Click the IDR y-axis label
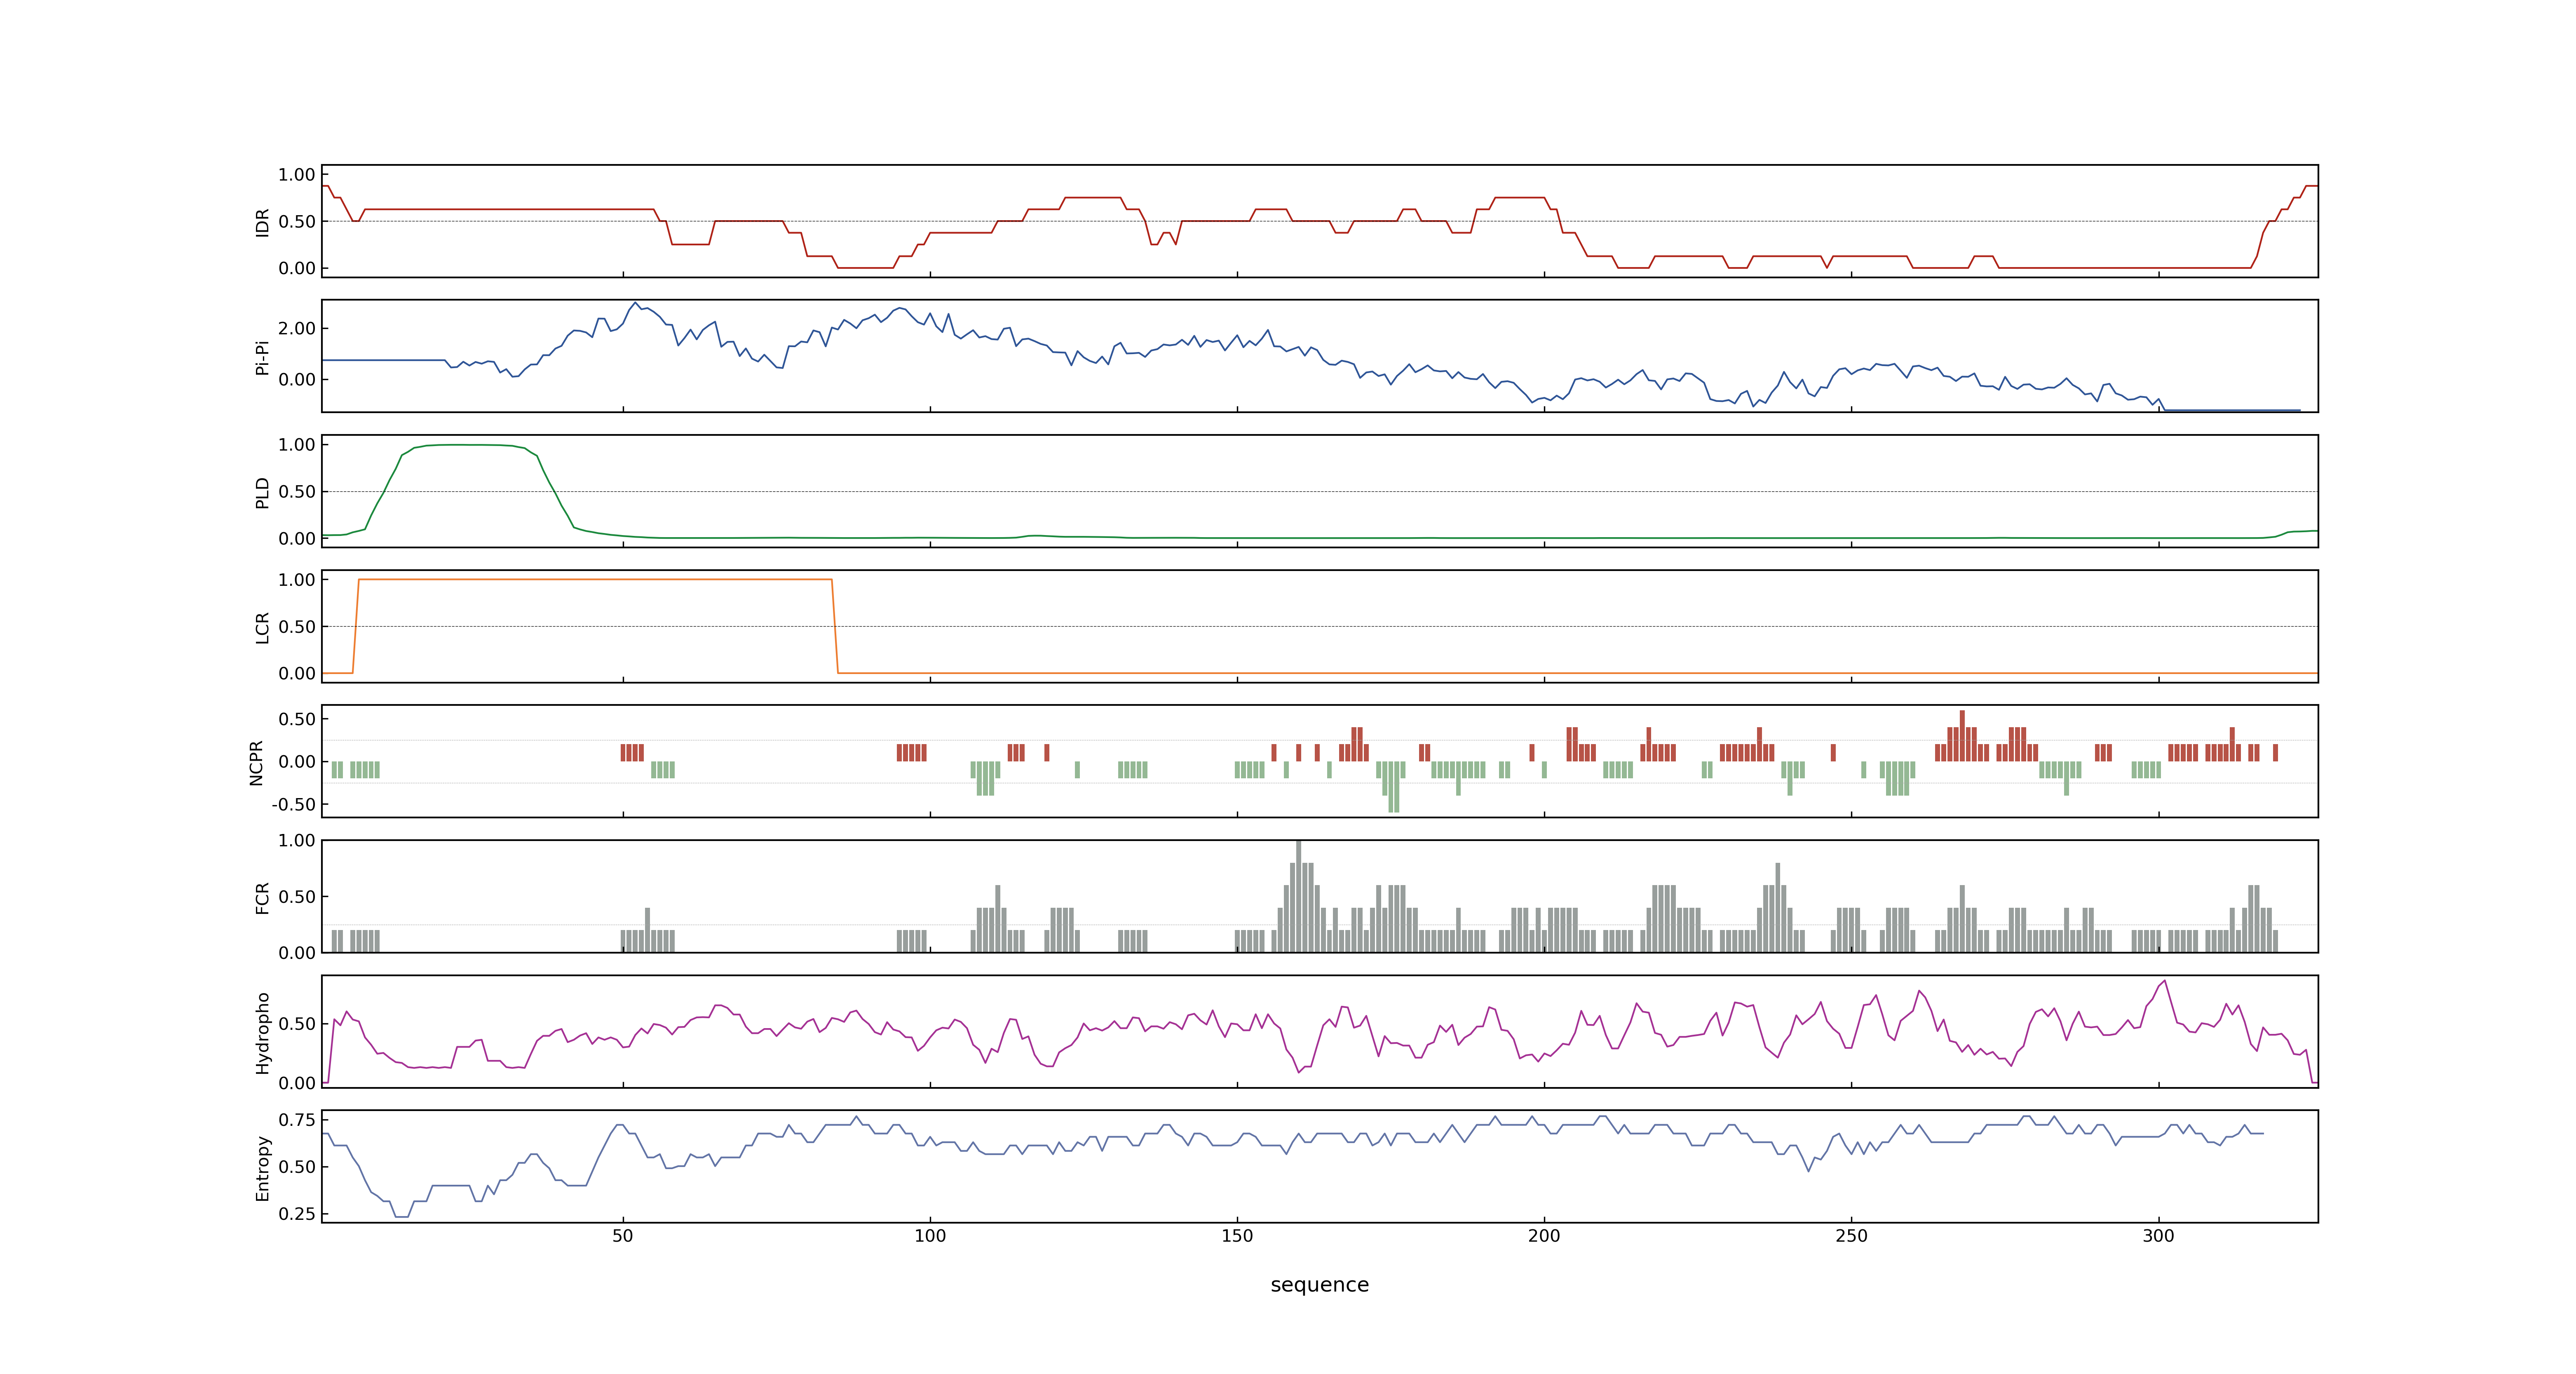The width and height of the screenshot is (2576, 1374). 263,222
